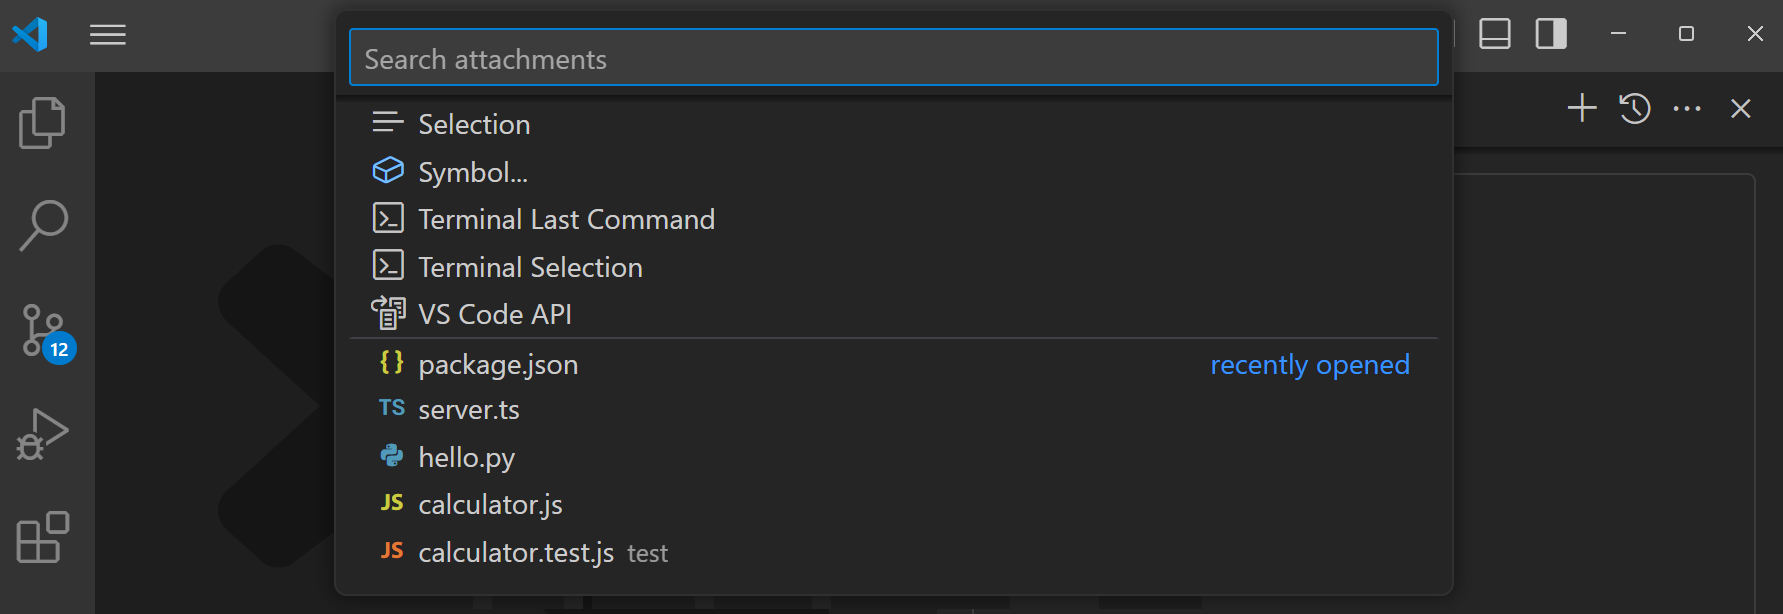The image size is (1783, 614).
Task: Select the calculator.test.js test file
Action: 517,551
